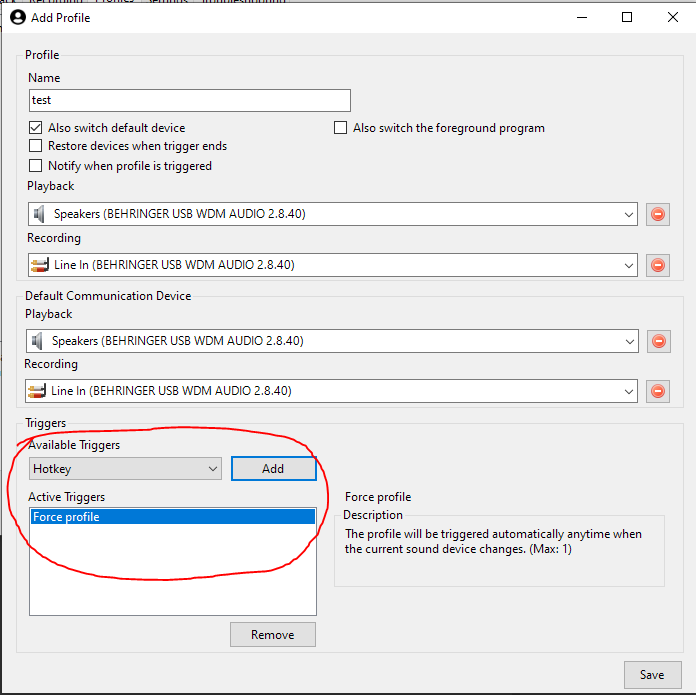Click the Add trigger button
The width and height of the screenshot is (696, 695).
click(273, 469)
